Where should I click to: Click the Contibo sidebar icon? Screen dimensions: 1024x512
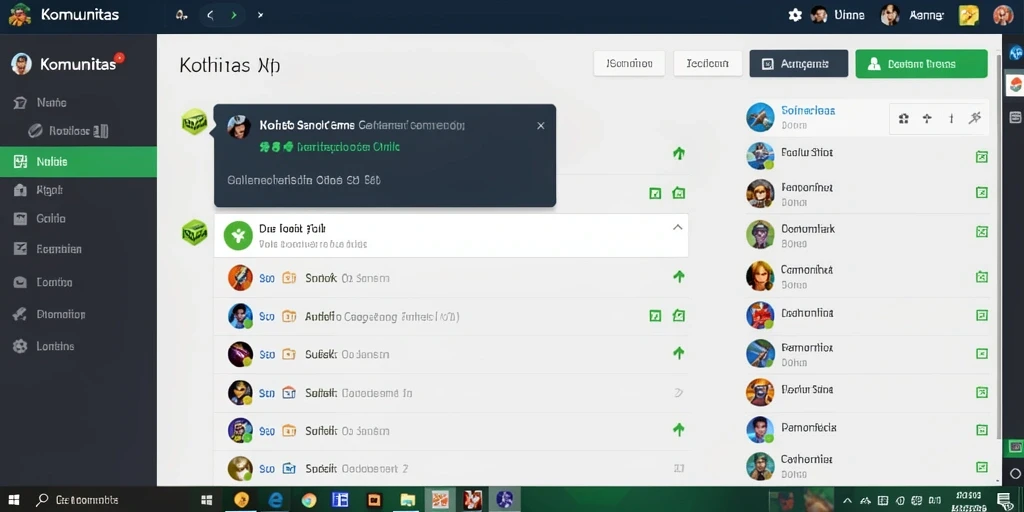coord(20,282)
